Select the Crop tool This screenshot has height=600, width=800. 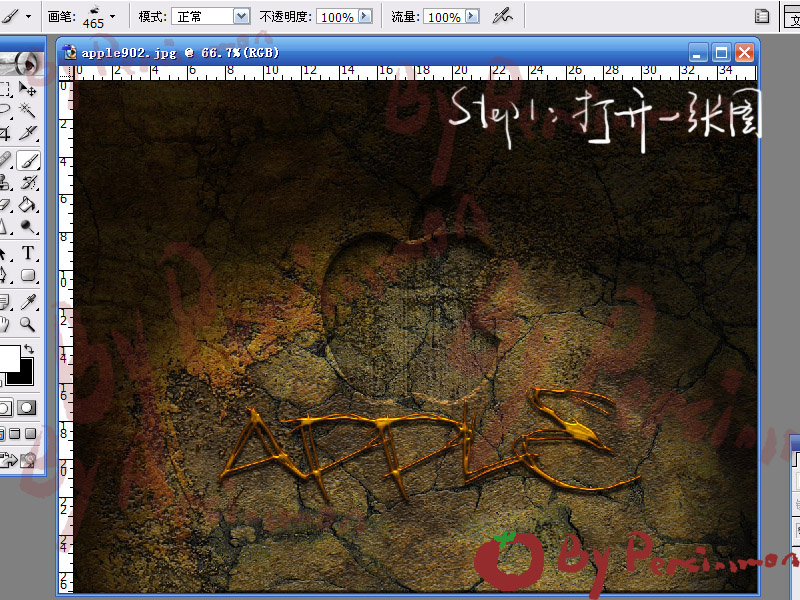[x=5, y=133]
